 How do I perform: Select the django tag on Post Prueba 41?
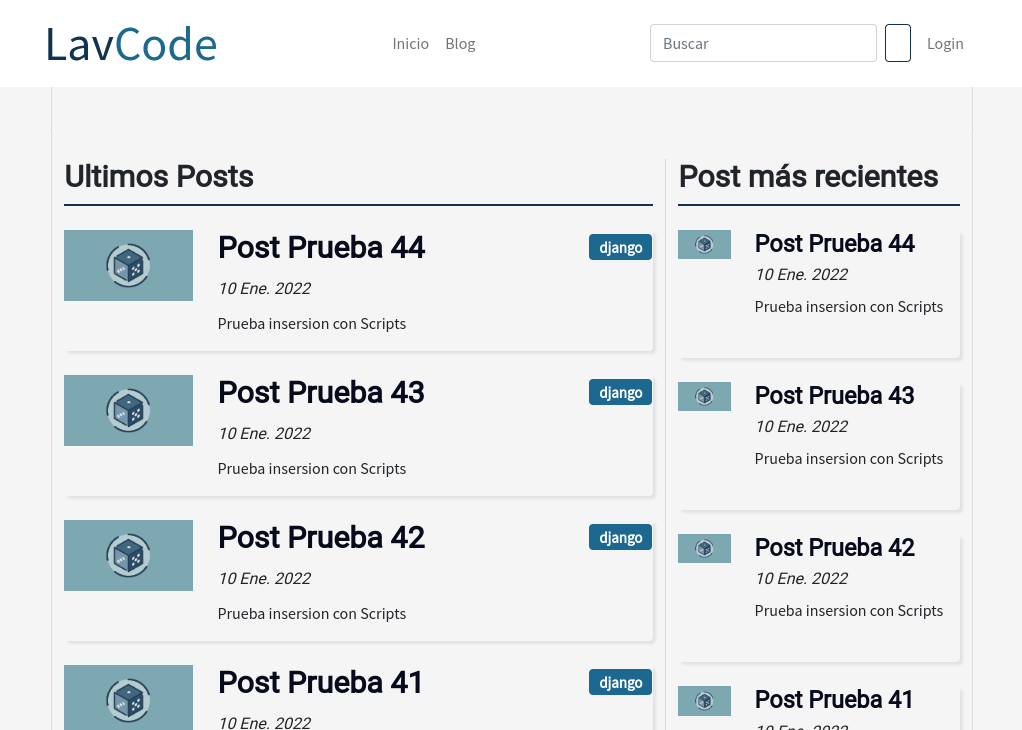[620, 682]
